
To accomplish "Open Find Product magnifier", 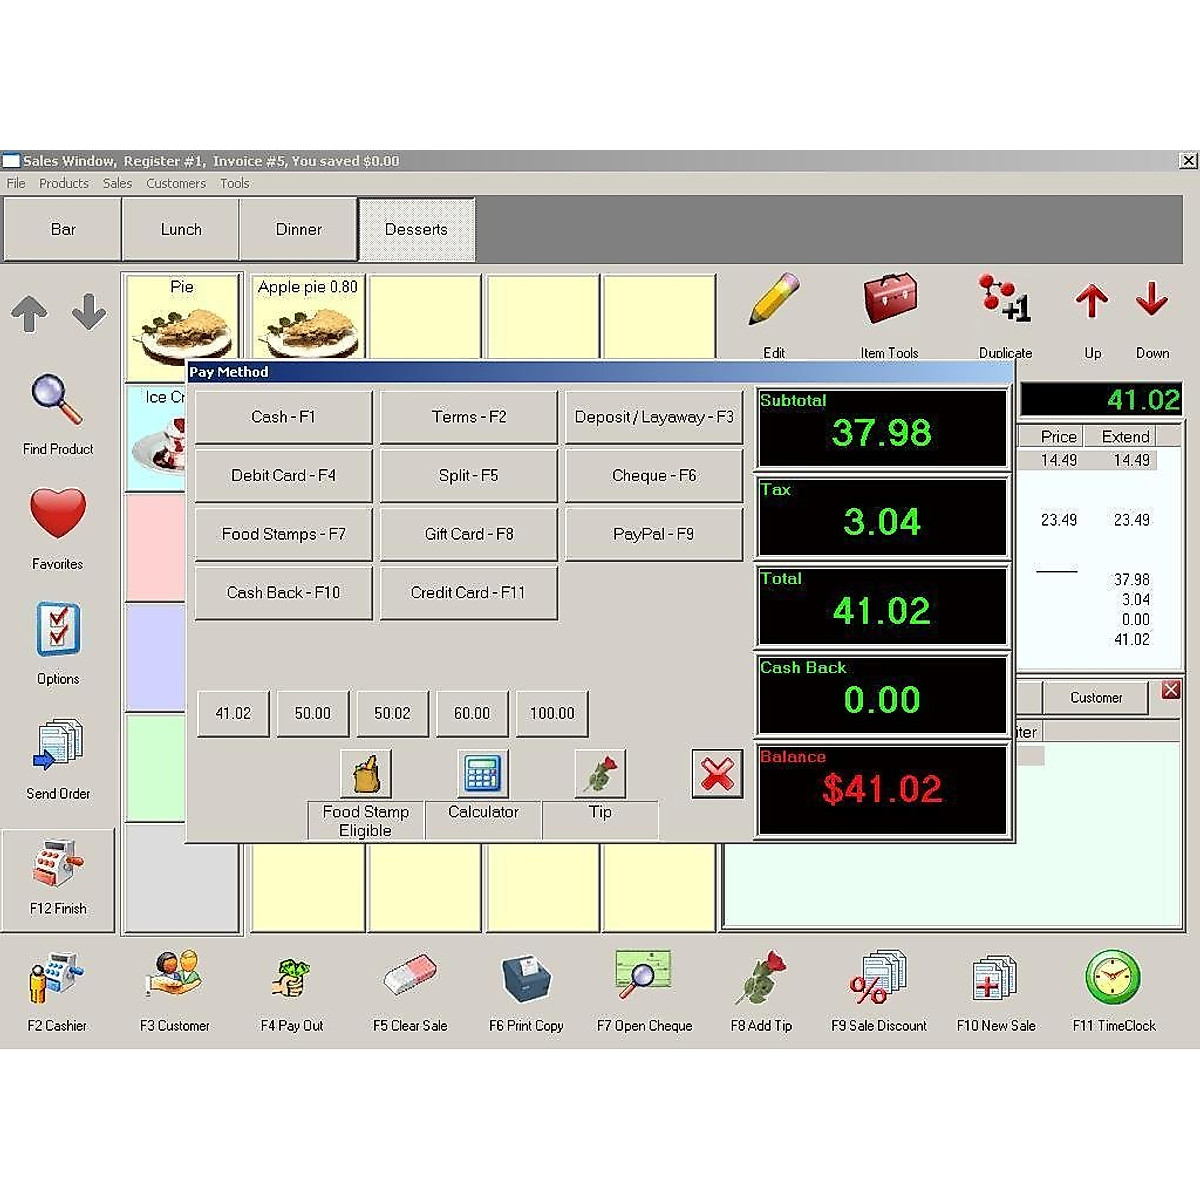I will click(x=57, y=402).
